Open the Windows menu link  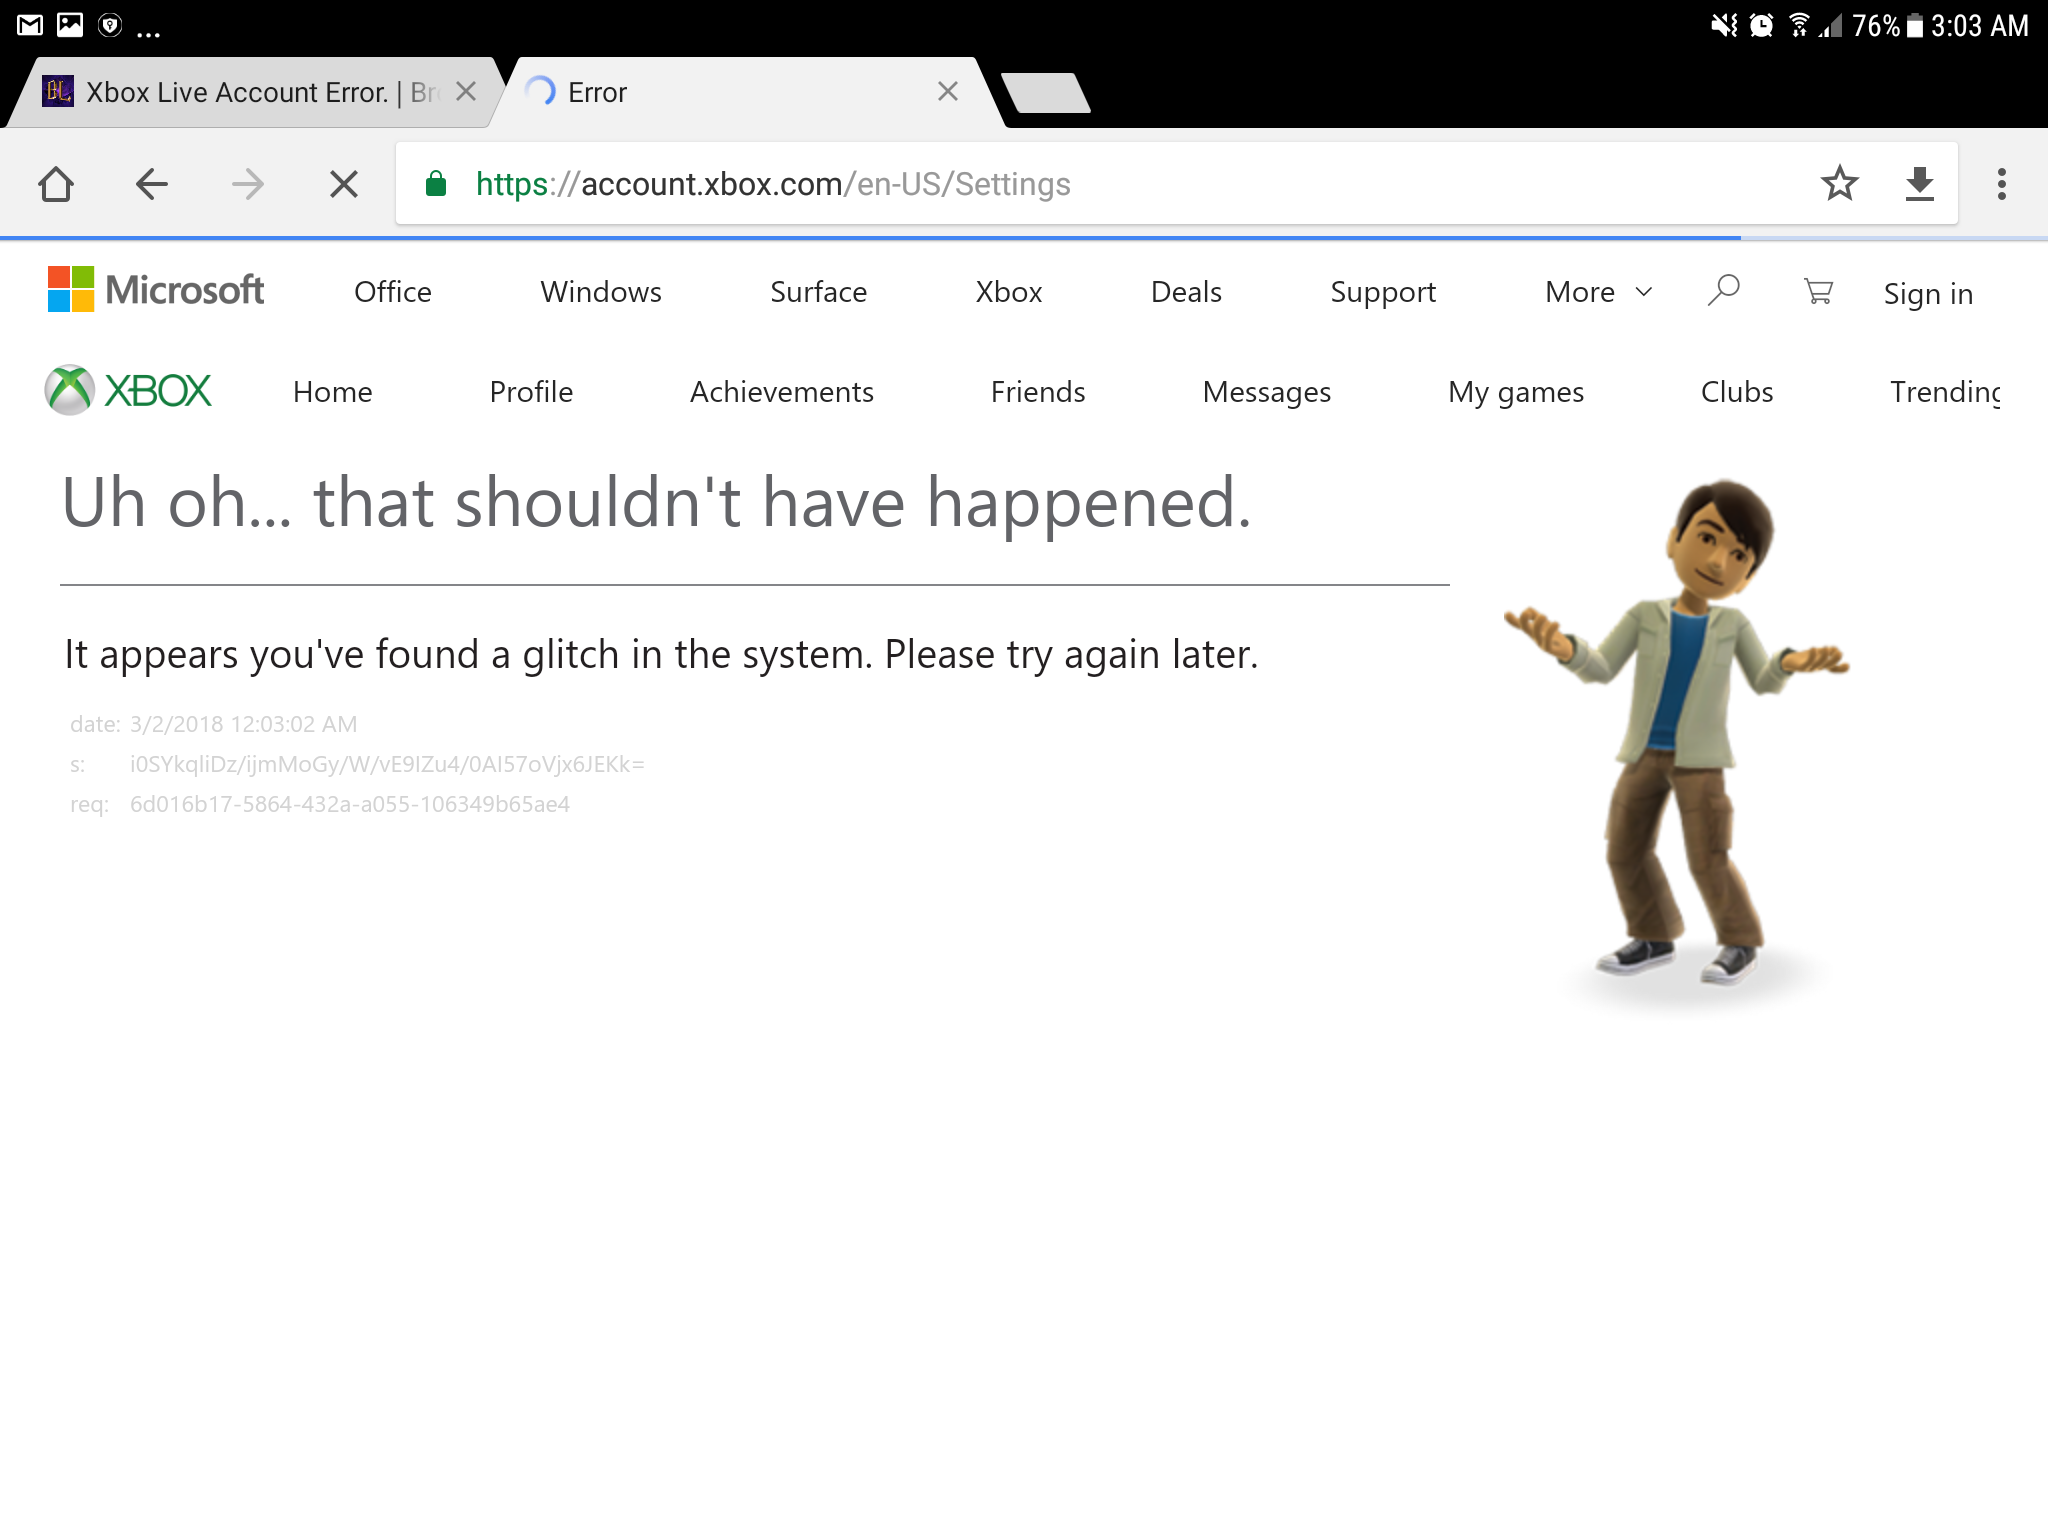(x=601, y=292)
